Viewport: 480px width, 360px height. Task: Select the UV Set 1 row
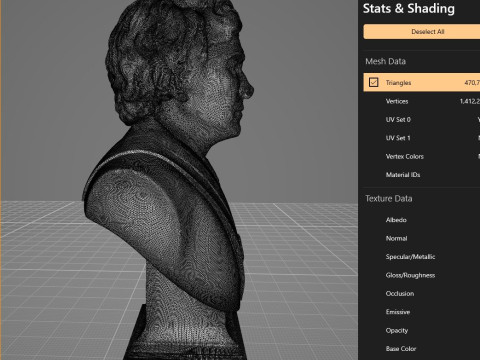pos(422,138)
